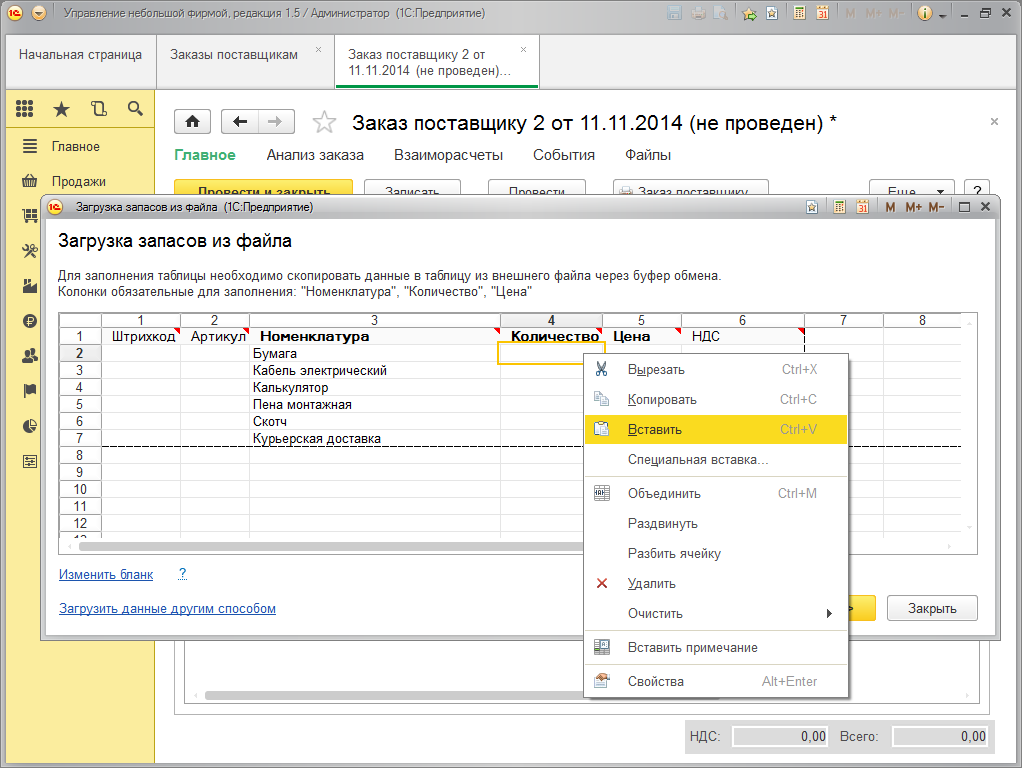
Task: Open the ruble money section icon
Action: [x=29, y=321]
